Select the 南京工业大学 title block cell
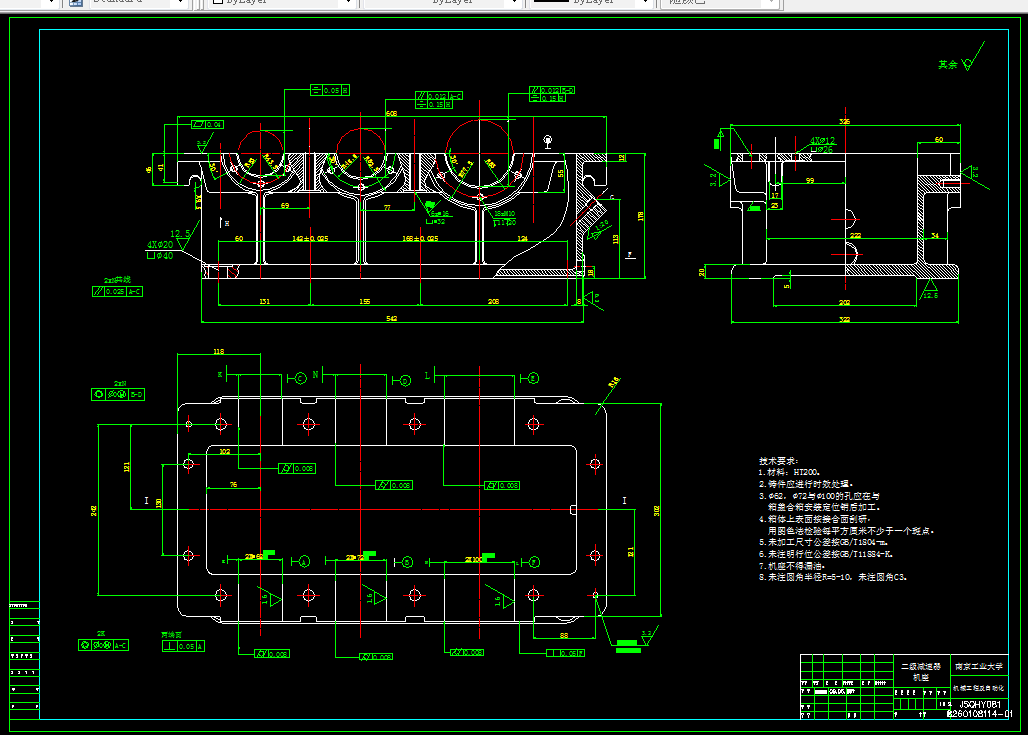Image resolution: width=1028 pixels, height=735 pixels. click(x=979, y=666)
